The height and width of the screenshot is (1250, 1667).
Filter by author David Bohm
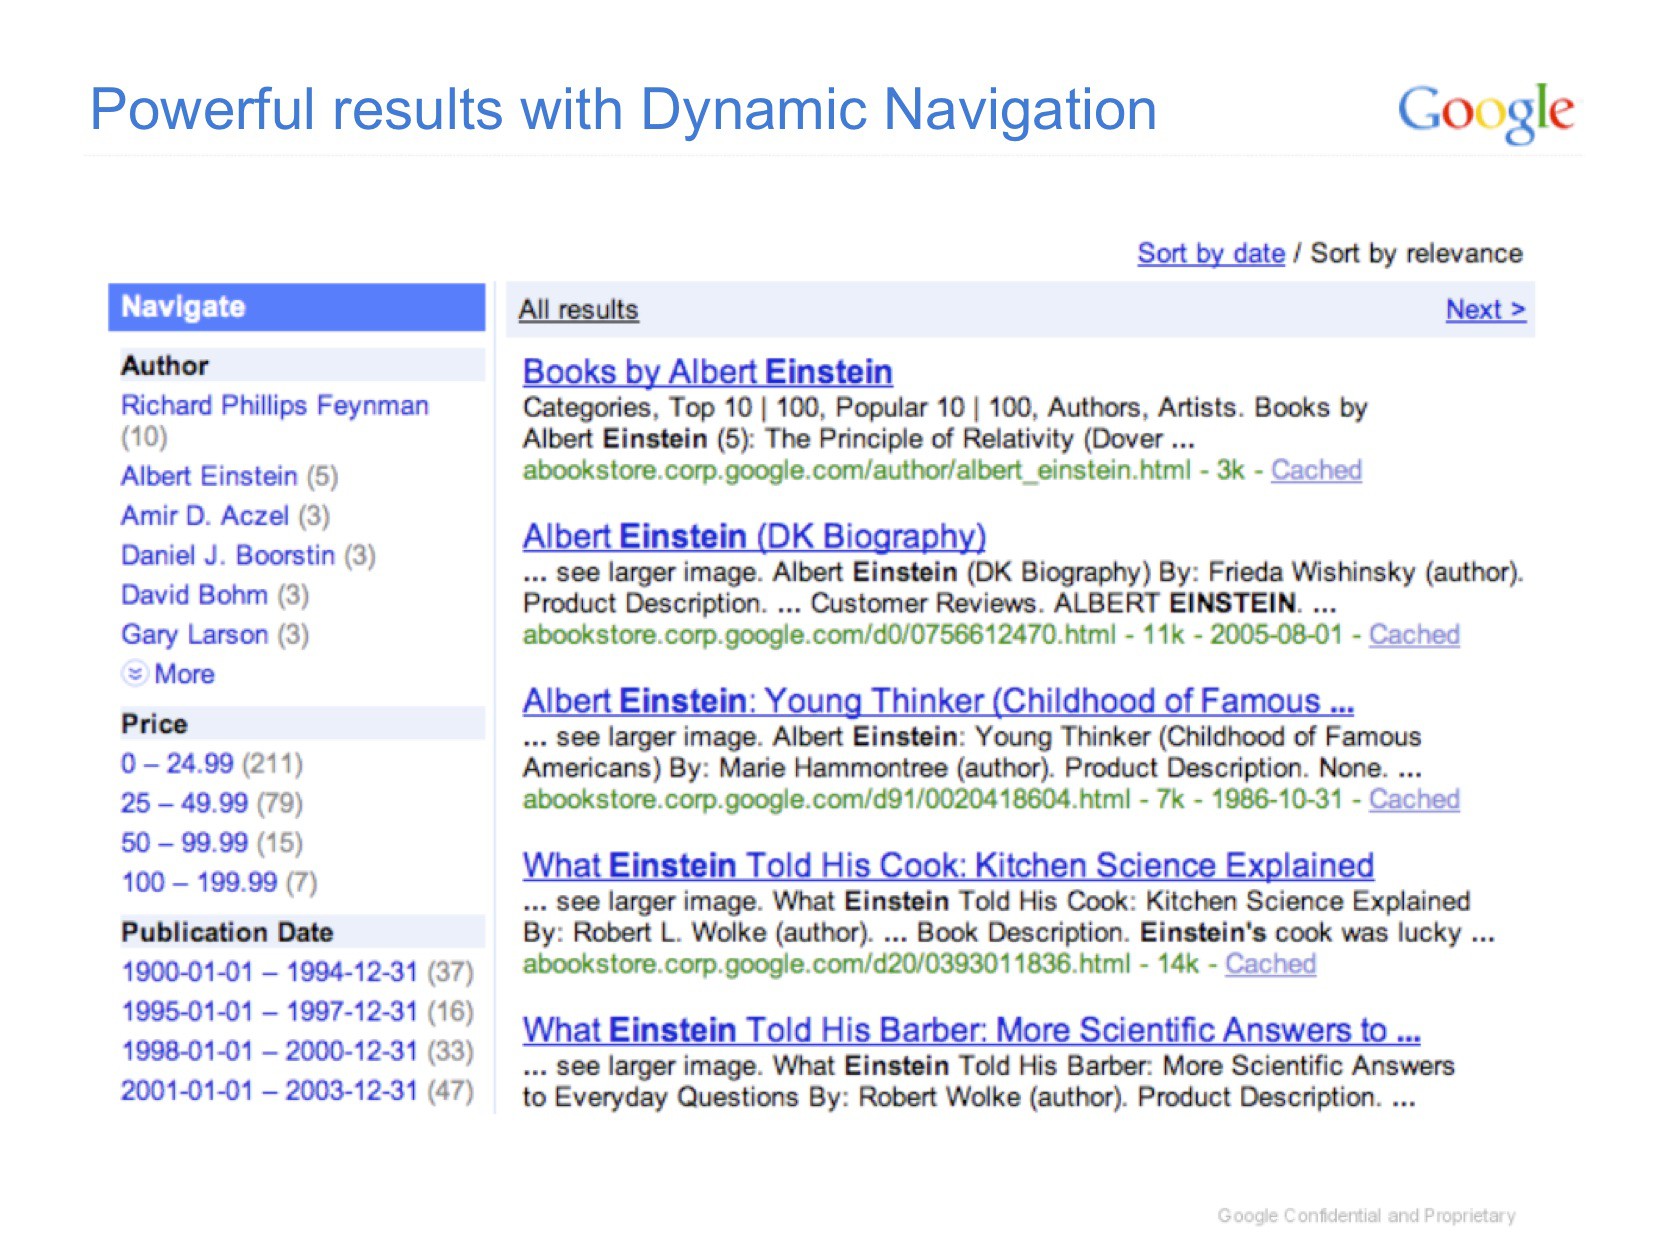[194, 595]
